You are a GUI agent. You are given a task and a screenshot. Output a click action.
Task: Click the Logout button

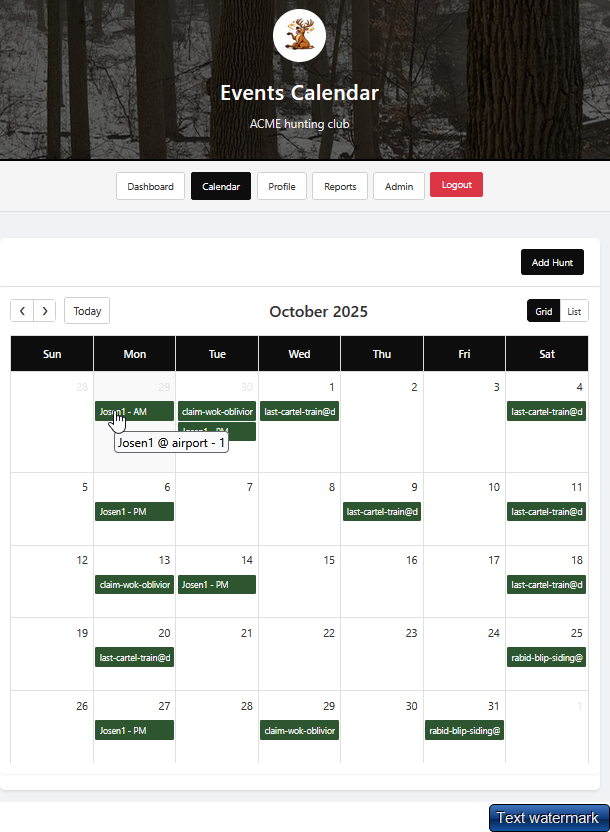pyautogui.click(x=456, y=185)
